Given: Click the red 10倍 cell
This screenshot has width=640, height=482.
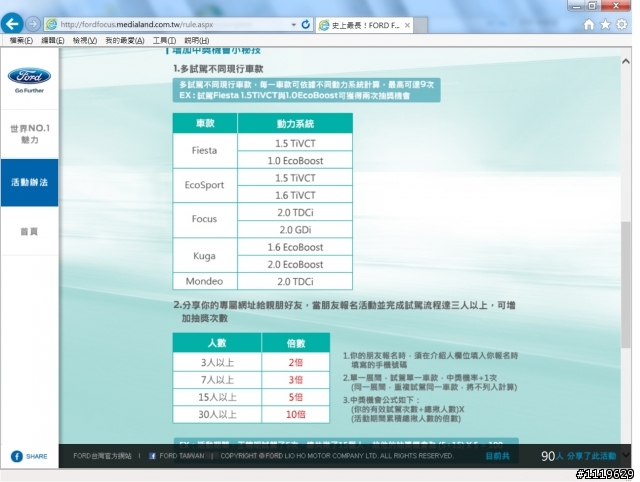Looking at the screenshot, I should 296,414.
